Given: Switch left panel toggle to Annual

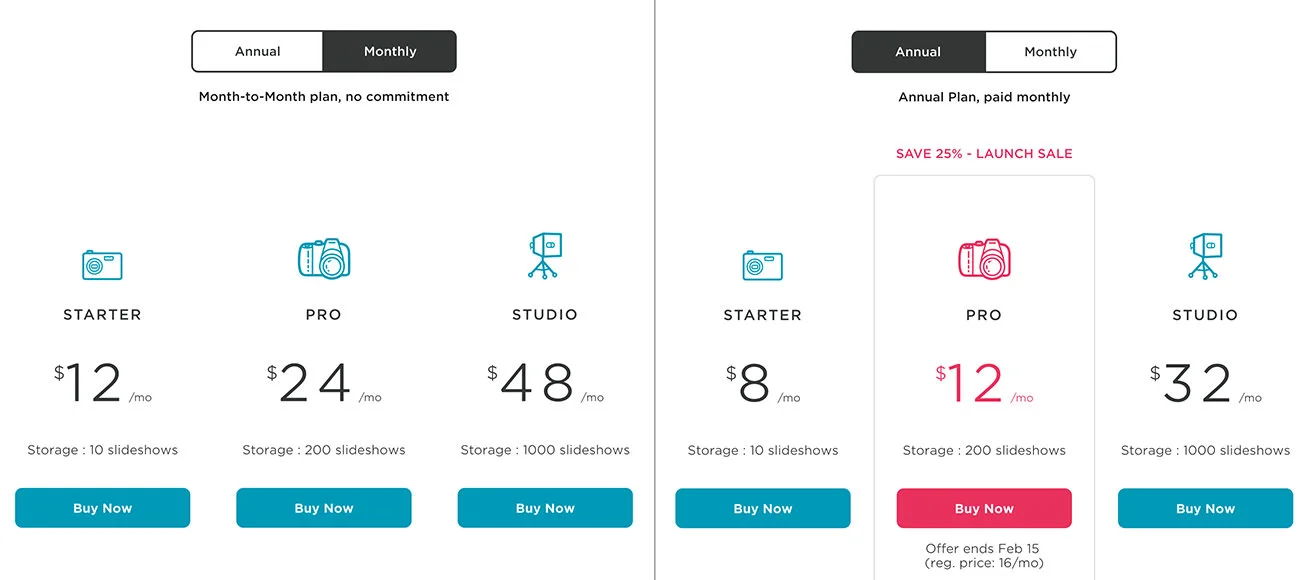Looking at the screenshot, I should 258,51.
